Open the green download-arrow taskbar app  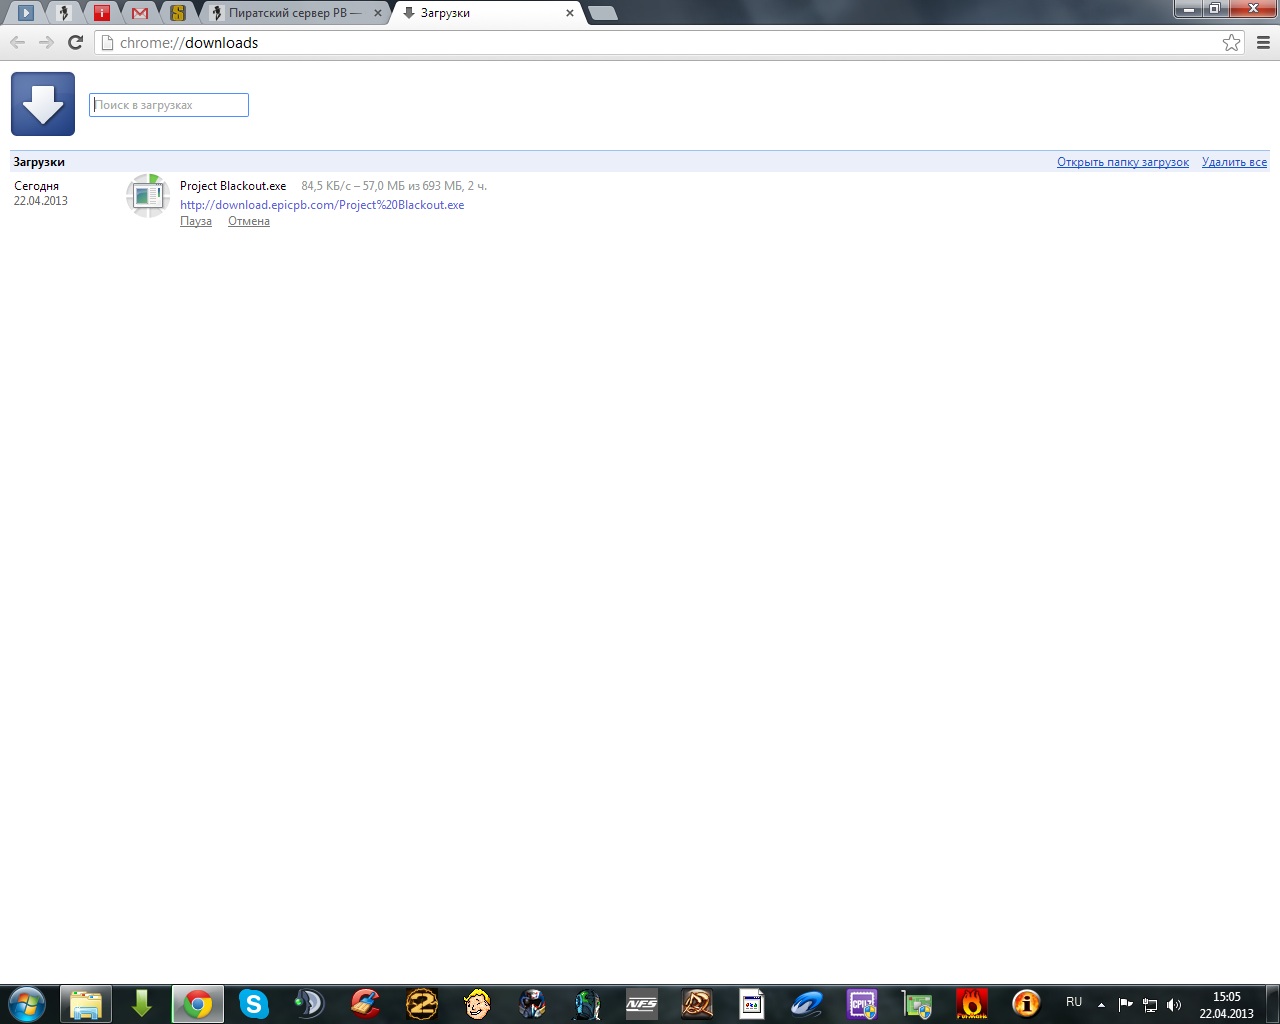point(142,1004)
